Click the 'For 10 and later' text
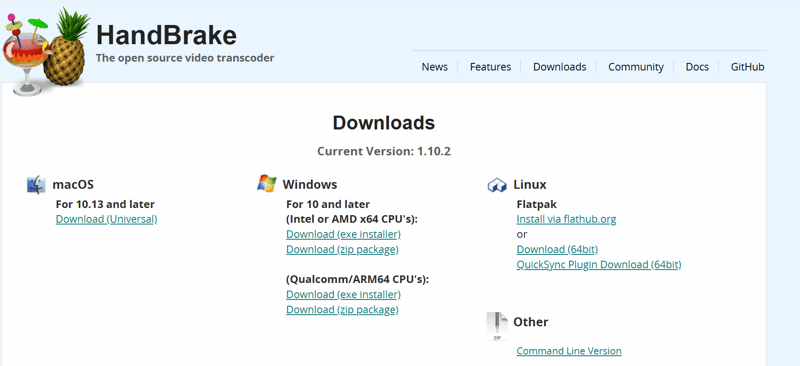Image resolution: width=800 pixels, height=366 pixels. [x=328, y=204]
